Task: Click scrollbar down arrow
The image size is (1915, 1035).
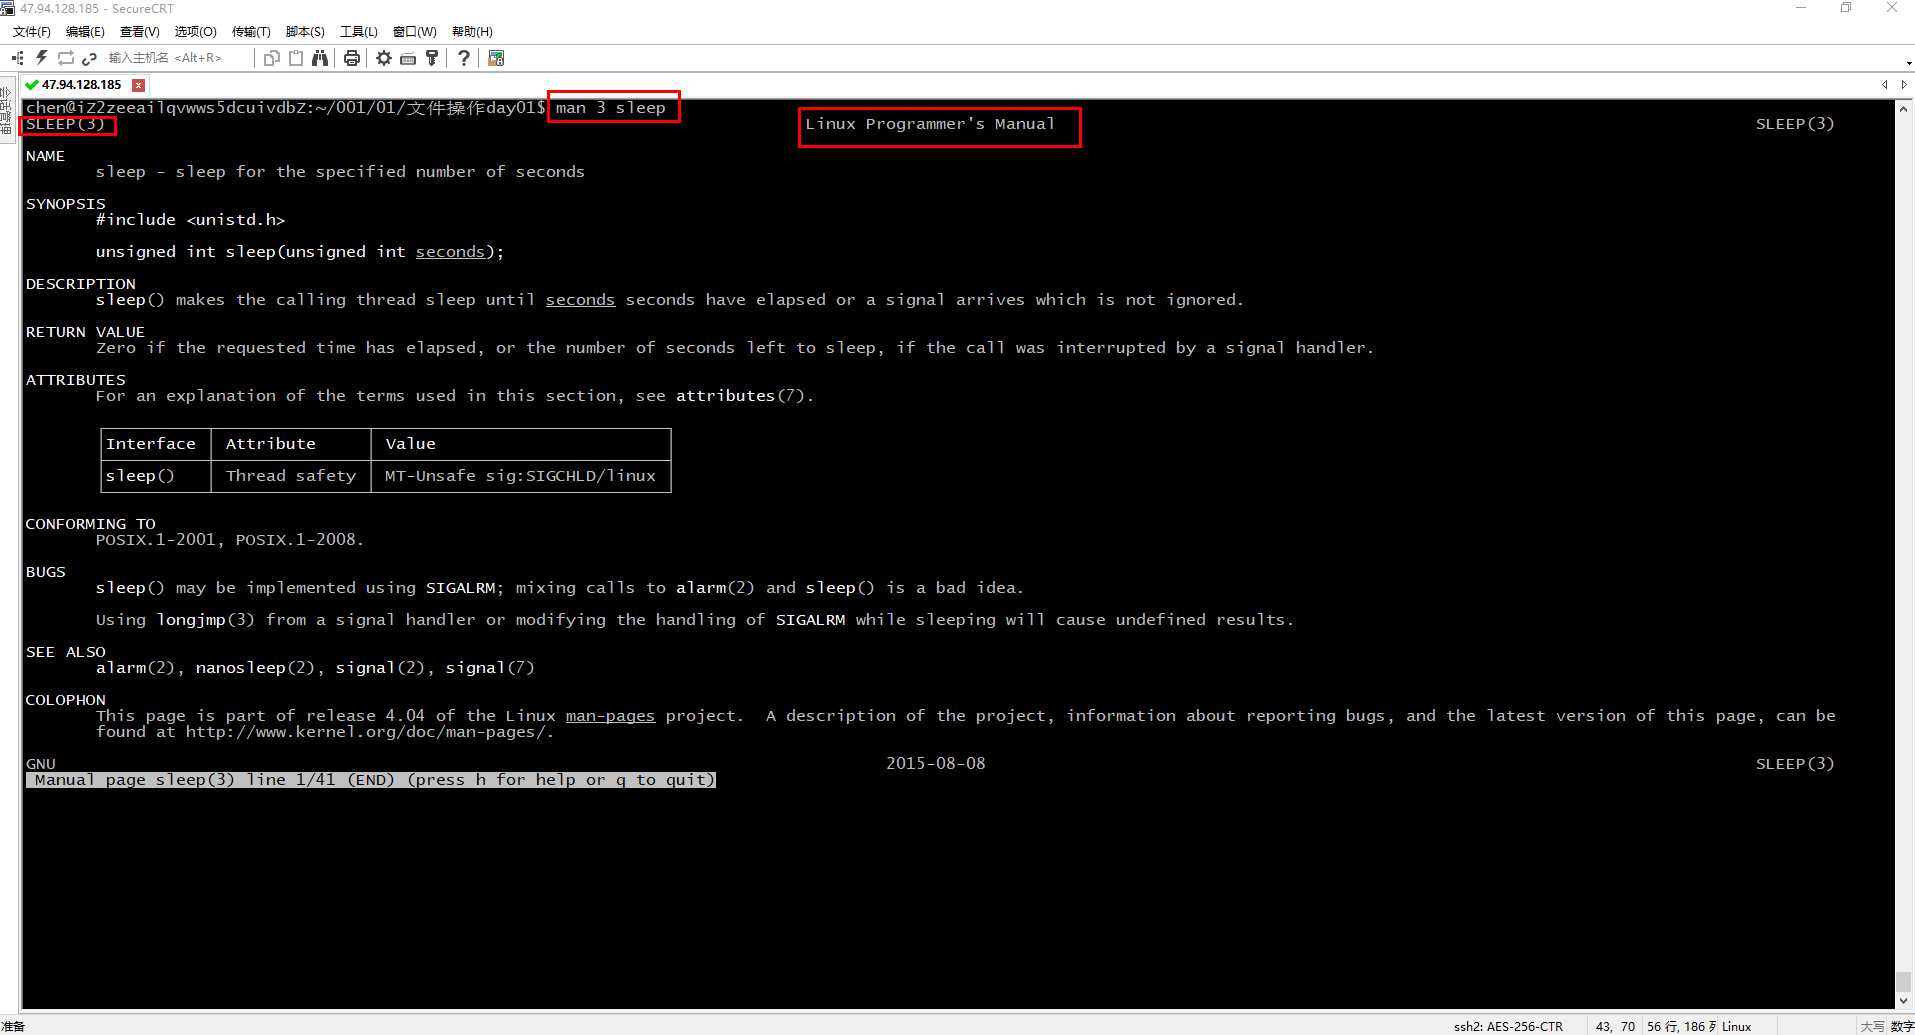Action: click(x=1904, y=1000)
